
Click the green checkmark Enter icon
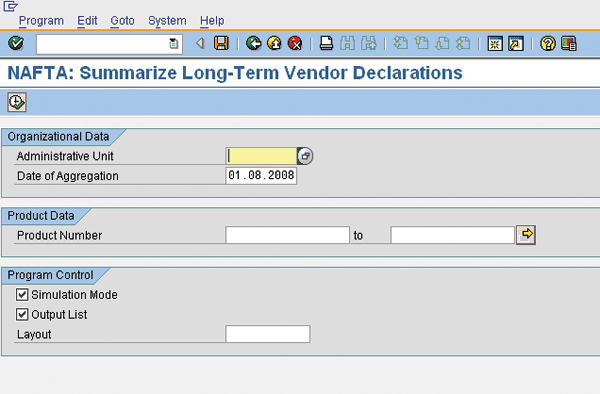coord(16,43)
